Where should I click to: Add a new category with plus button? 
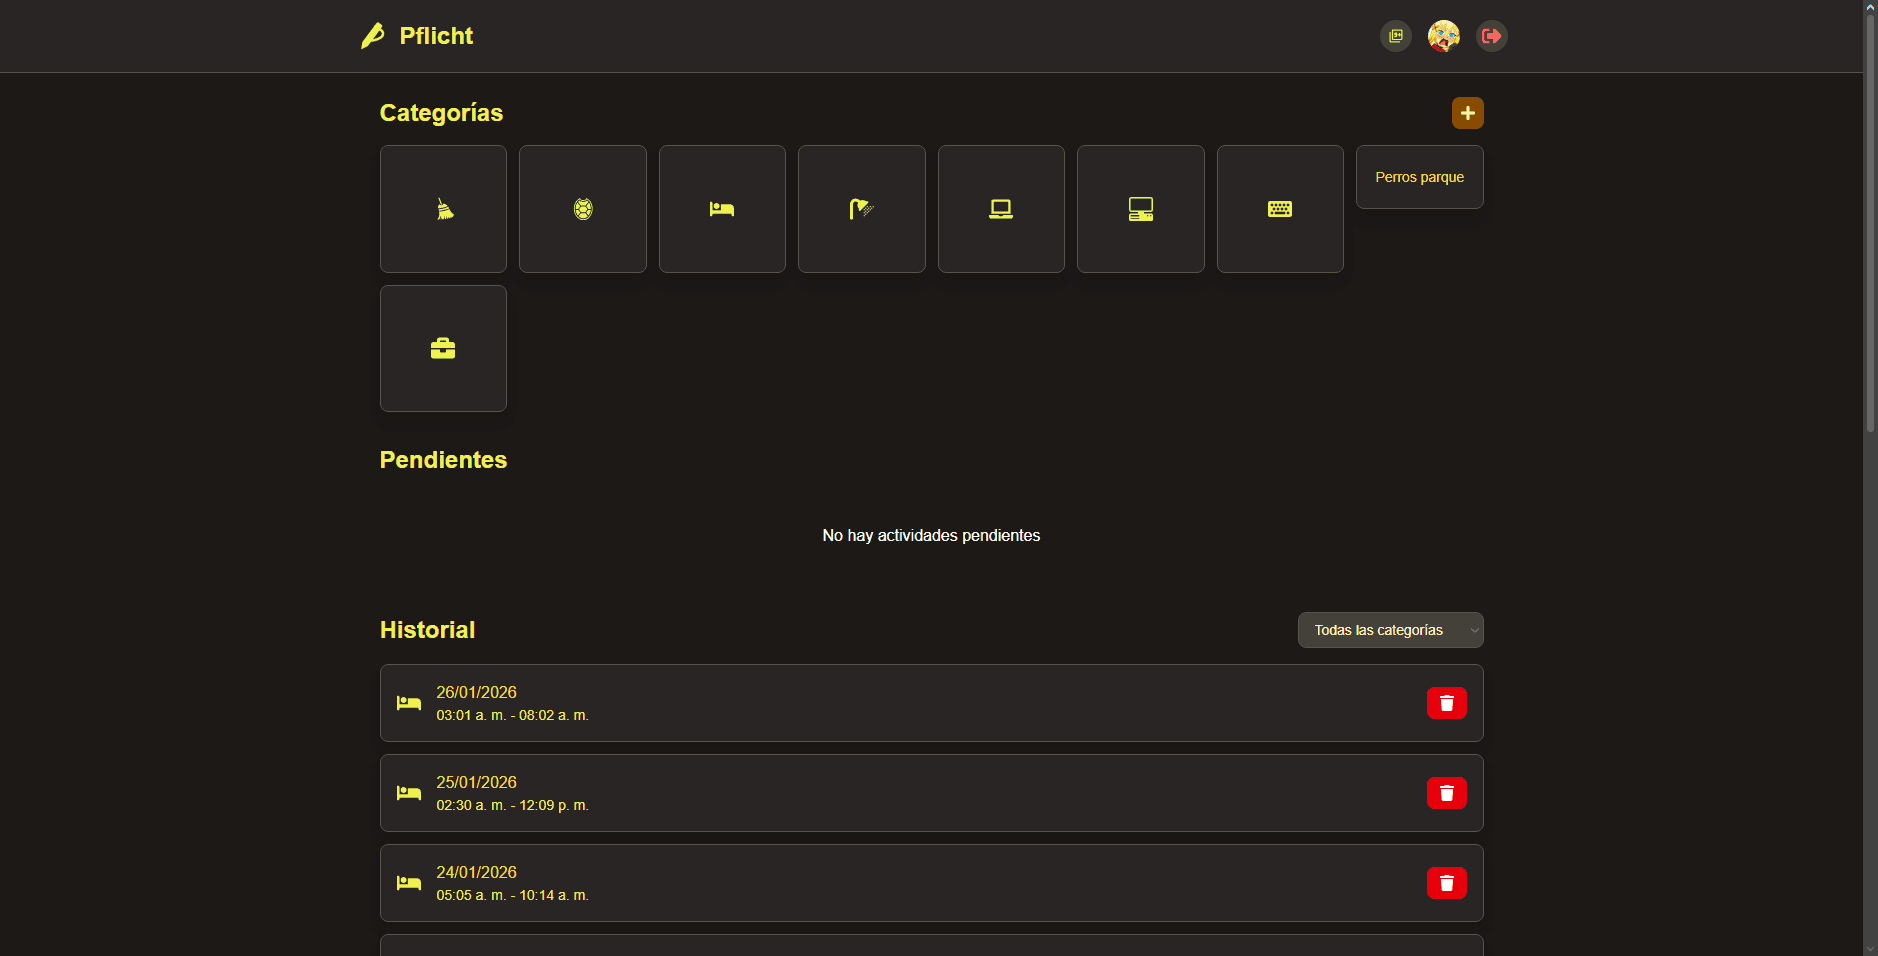coord(1467,113)
